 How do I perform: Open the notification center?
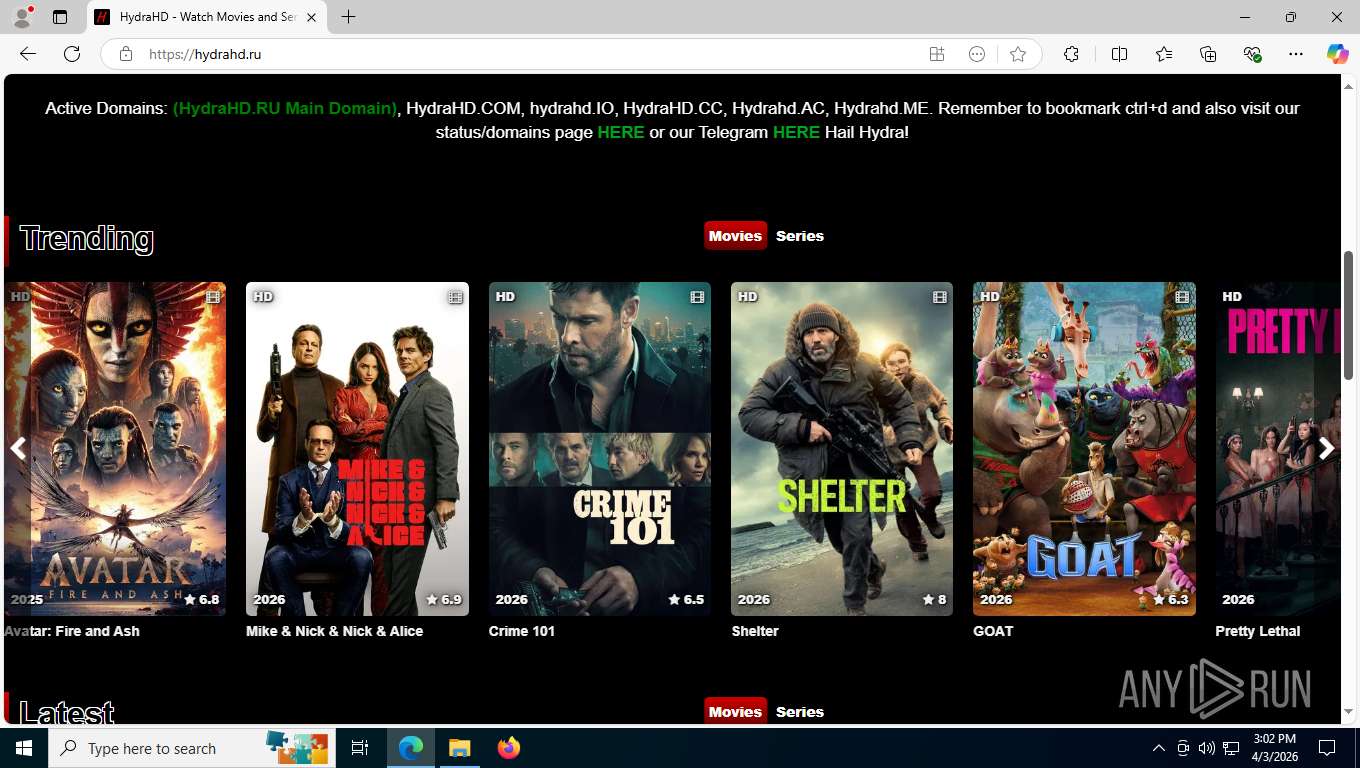[1327, 748]
